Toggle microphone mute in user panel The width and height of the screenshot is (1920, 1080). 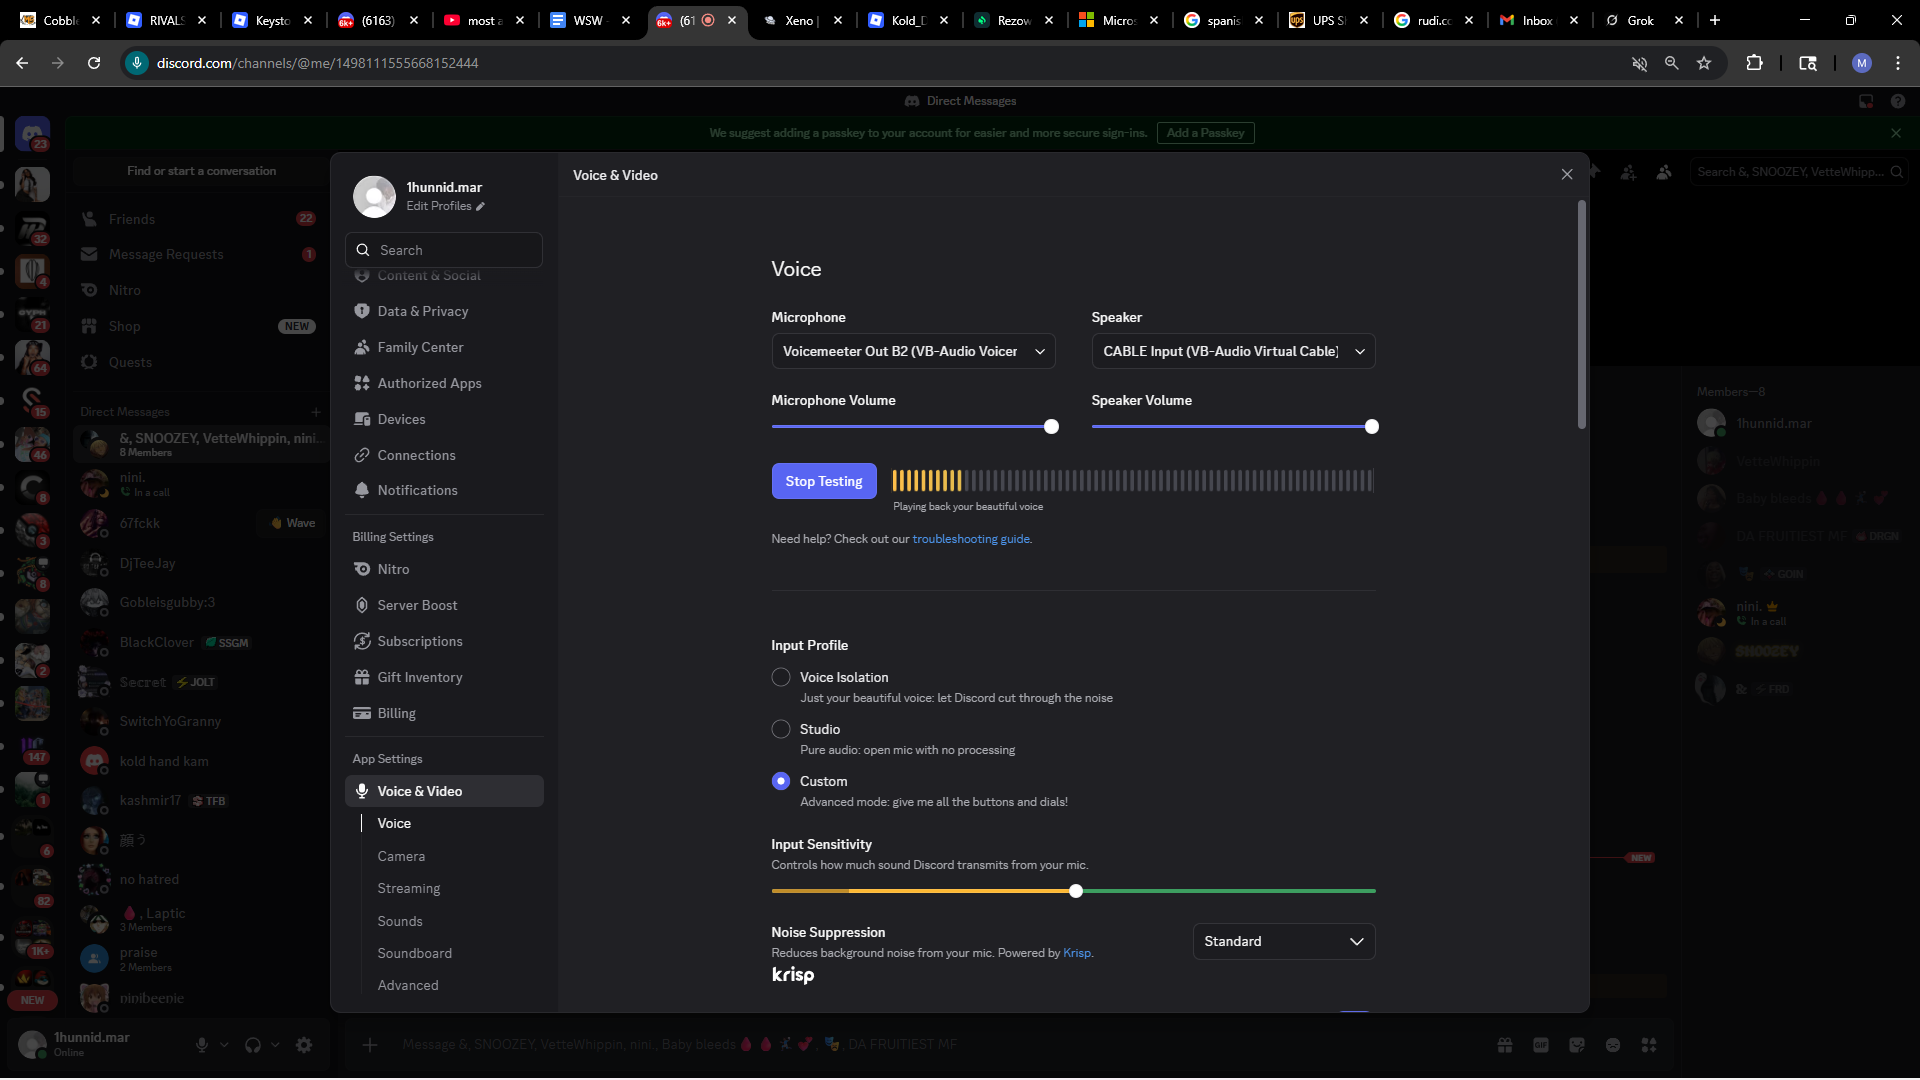click(202, 1045)
